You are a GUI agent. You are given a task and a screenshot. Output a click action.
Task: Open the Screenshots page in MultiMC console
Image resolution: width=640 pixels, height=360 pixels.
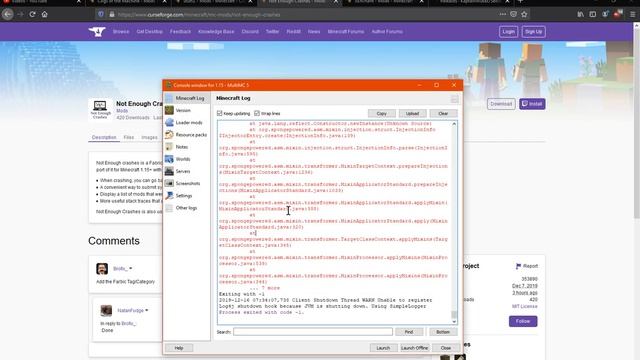tap(187, 184)
